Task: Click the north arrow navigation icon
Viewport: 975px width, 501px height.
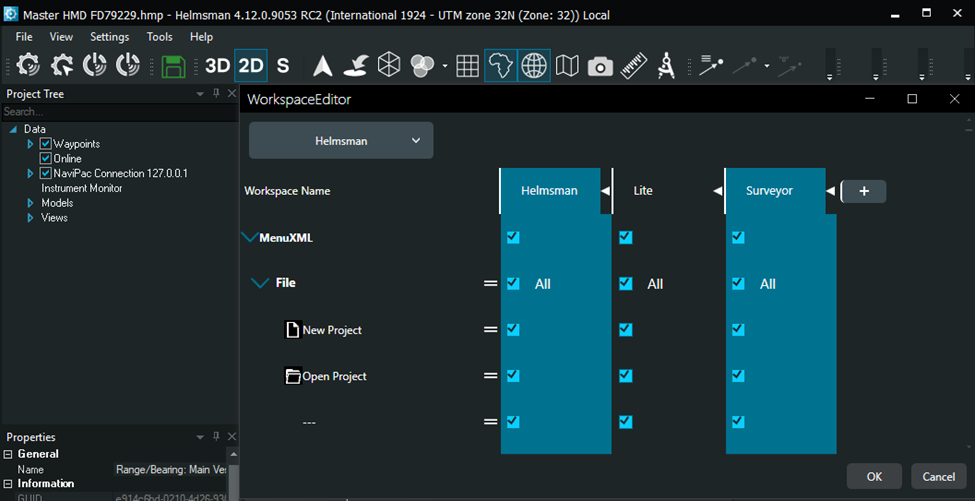Action: (323, 65)
